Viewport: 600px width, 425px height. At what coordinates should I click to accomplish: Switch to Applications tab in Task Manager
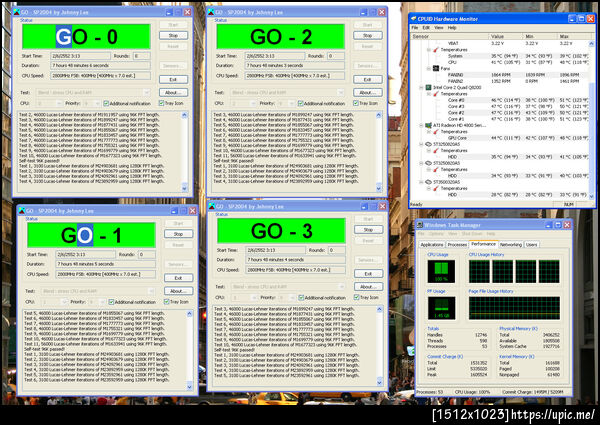pyautogui.click(x=432, y=244)
